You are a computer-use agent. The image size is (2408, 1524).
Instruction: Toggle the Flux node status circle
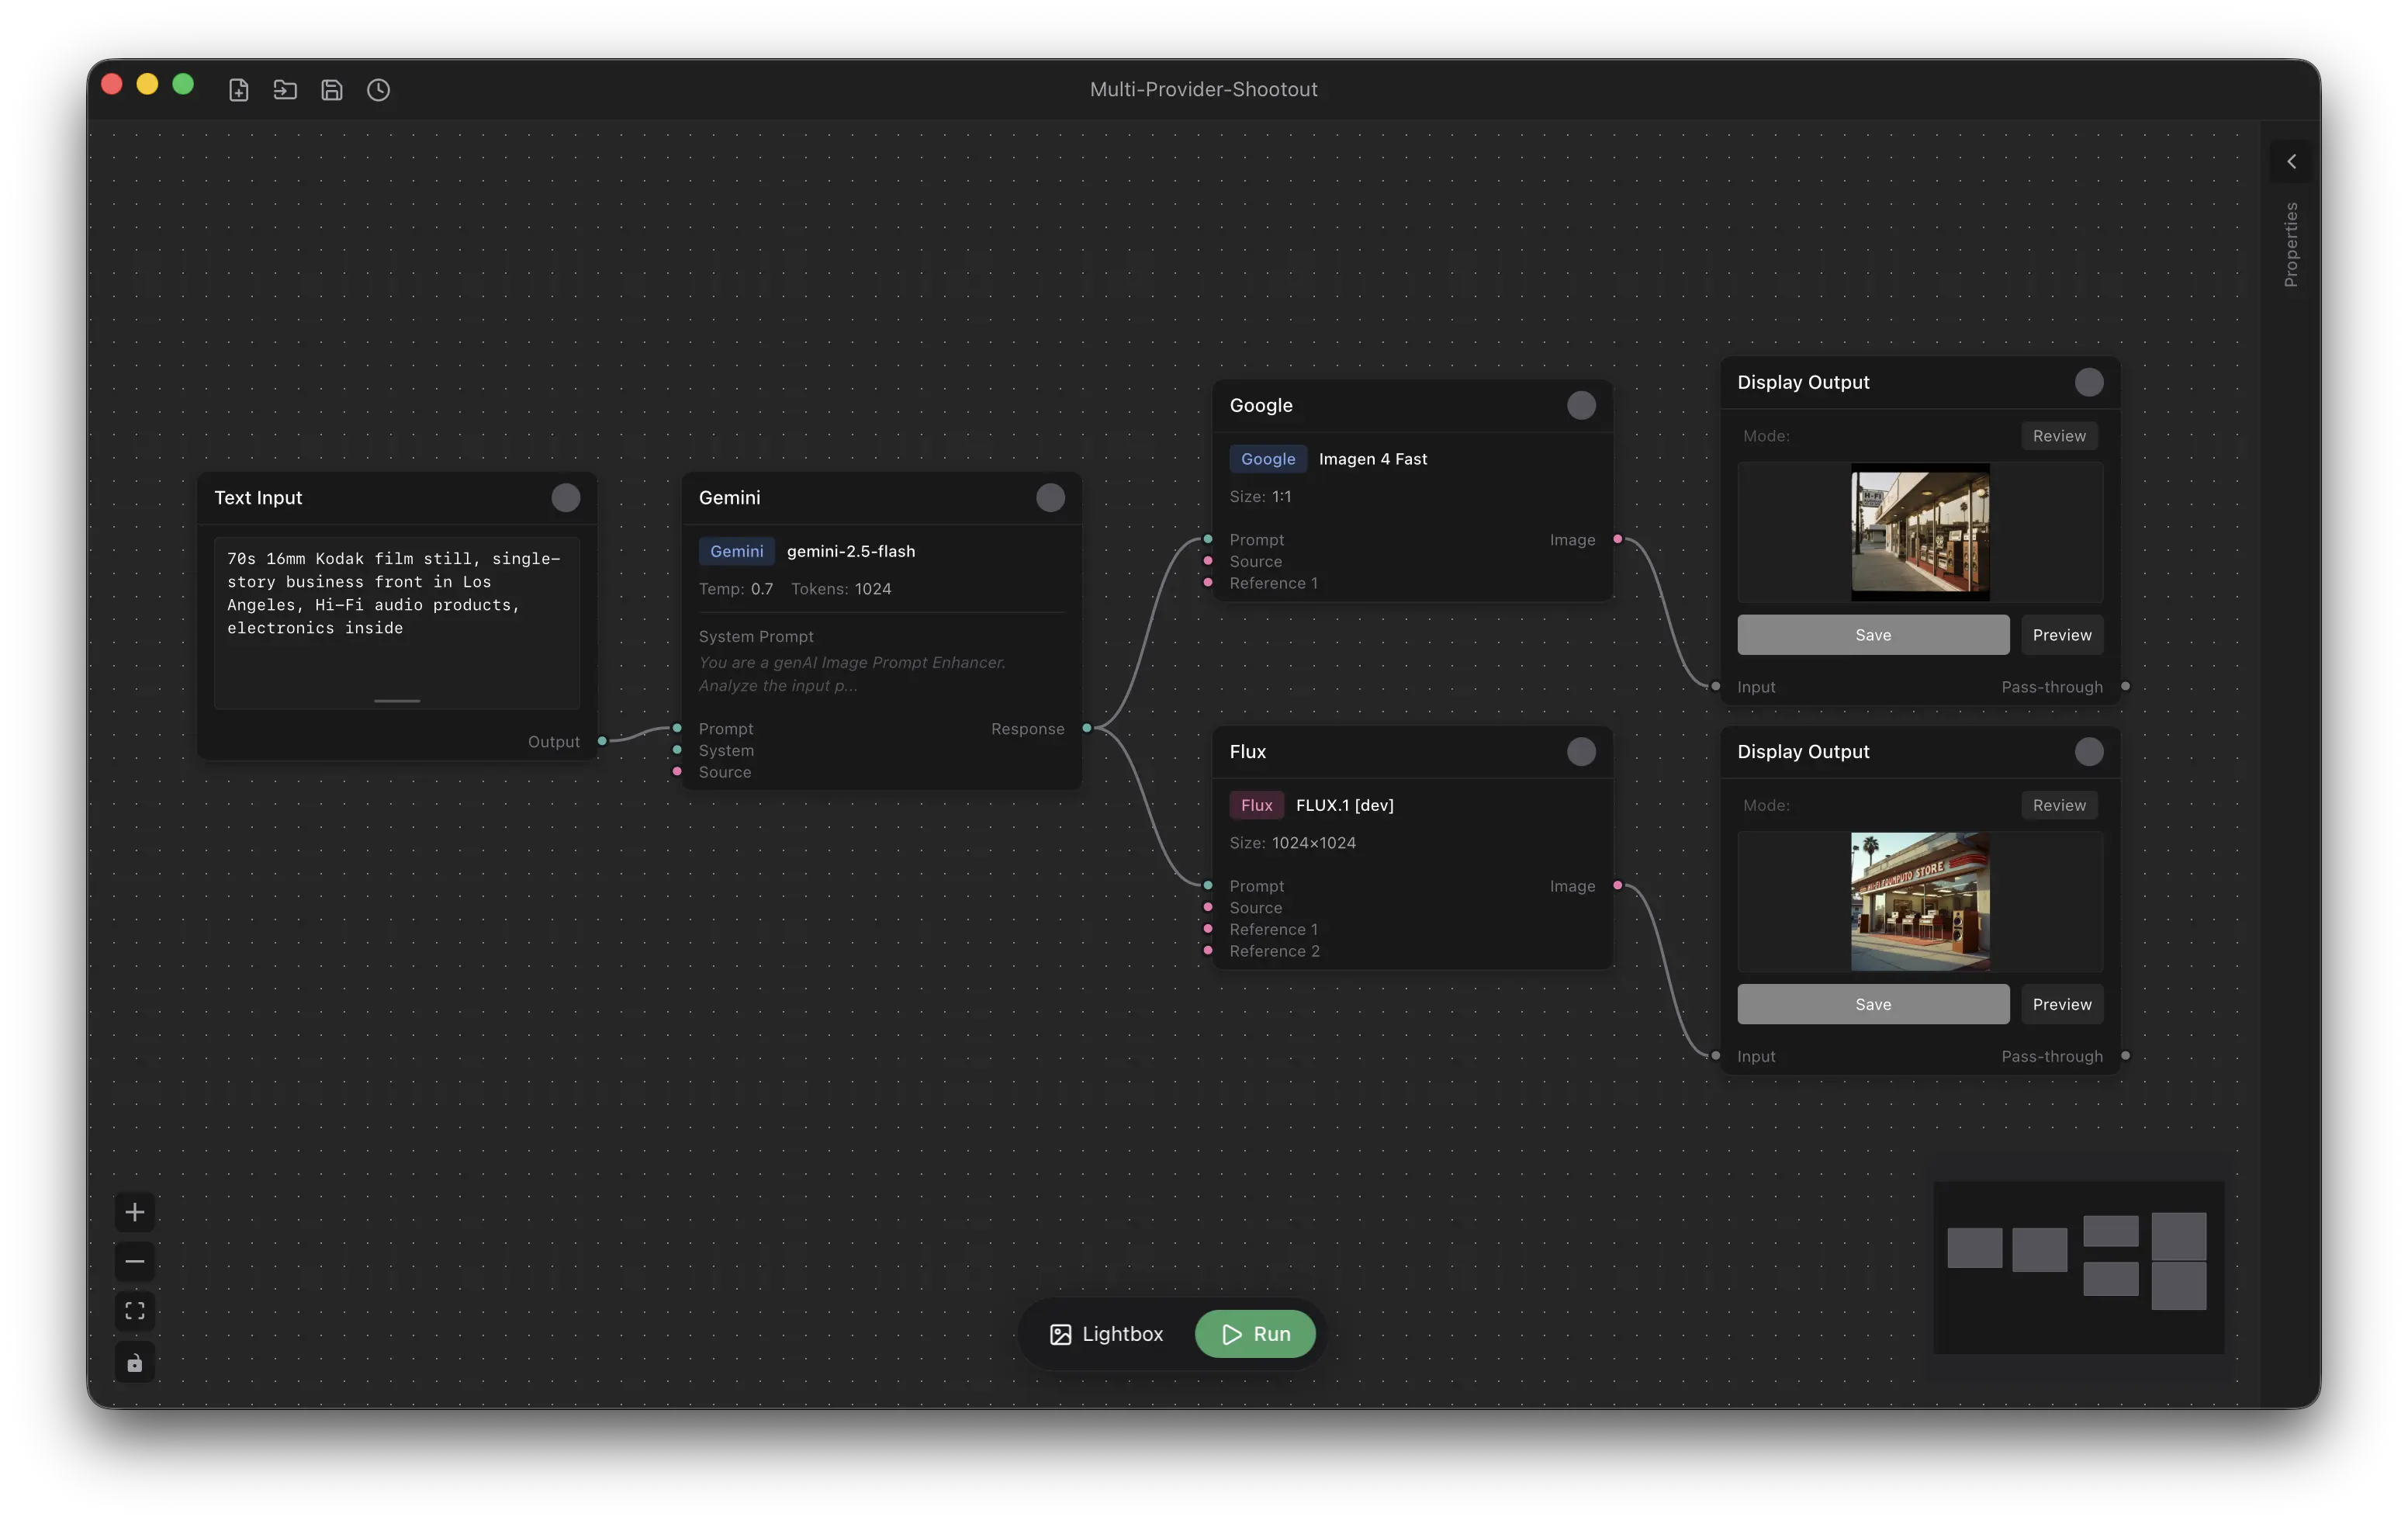(x=1581, y=752)
